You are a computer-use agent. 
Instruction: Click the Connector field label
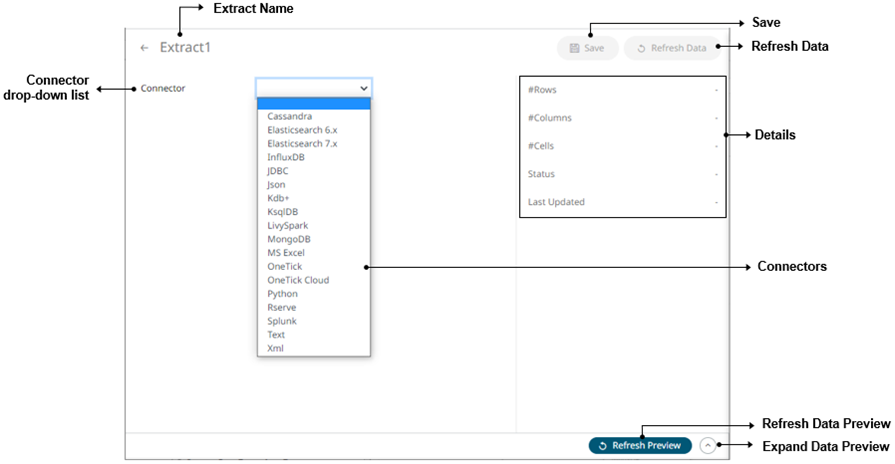pos(163,88)
